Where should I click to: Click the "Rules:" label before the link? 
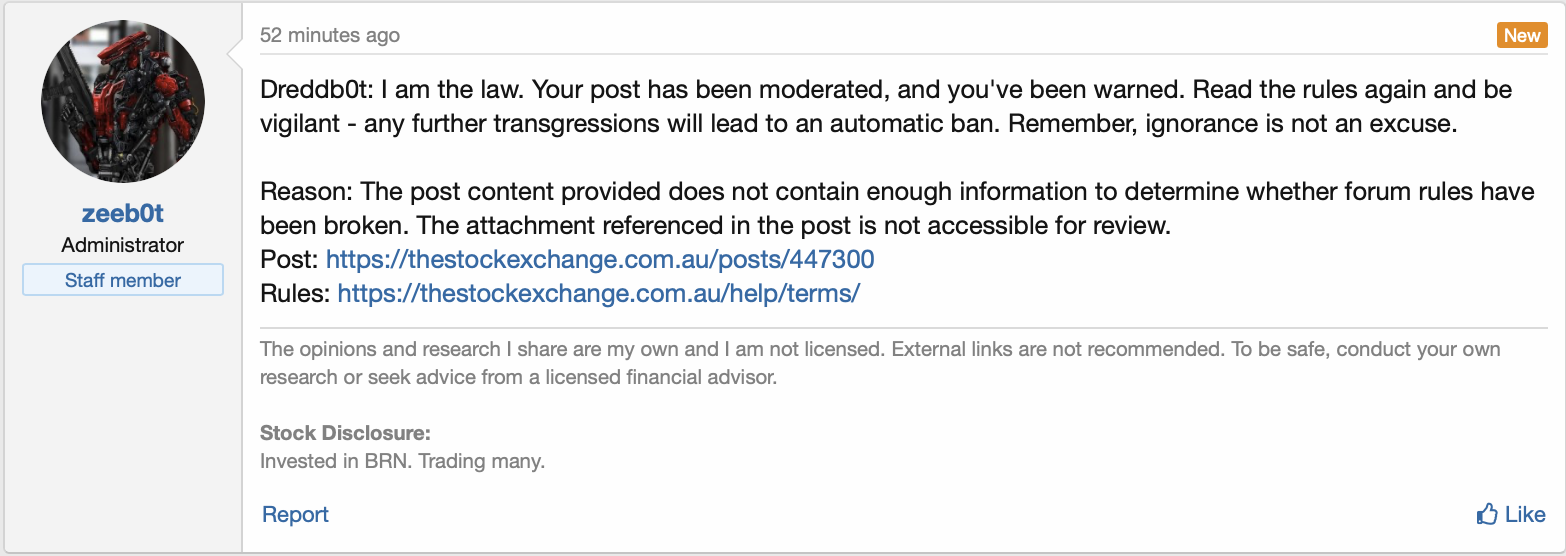[295, 293]
